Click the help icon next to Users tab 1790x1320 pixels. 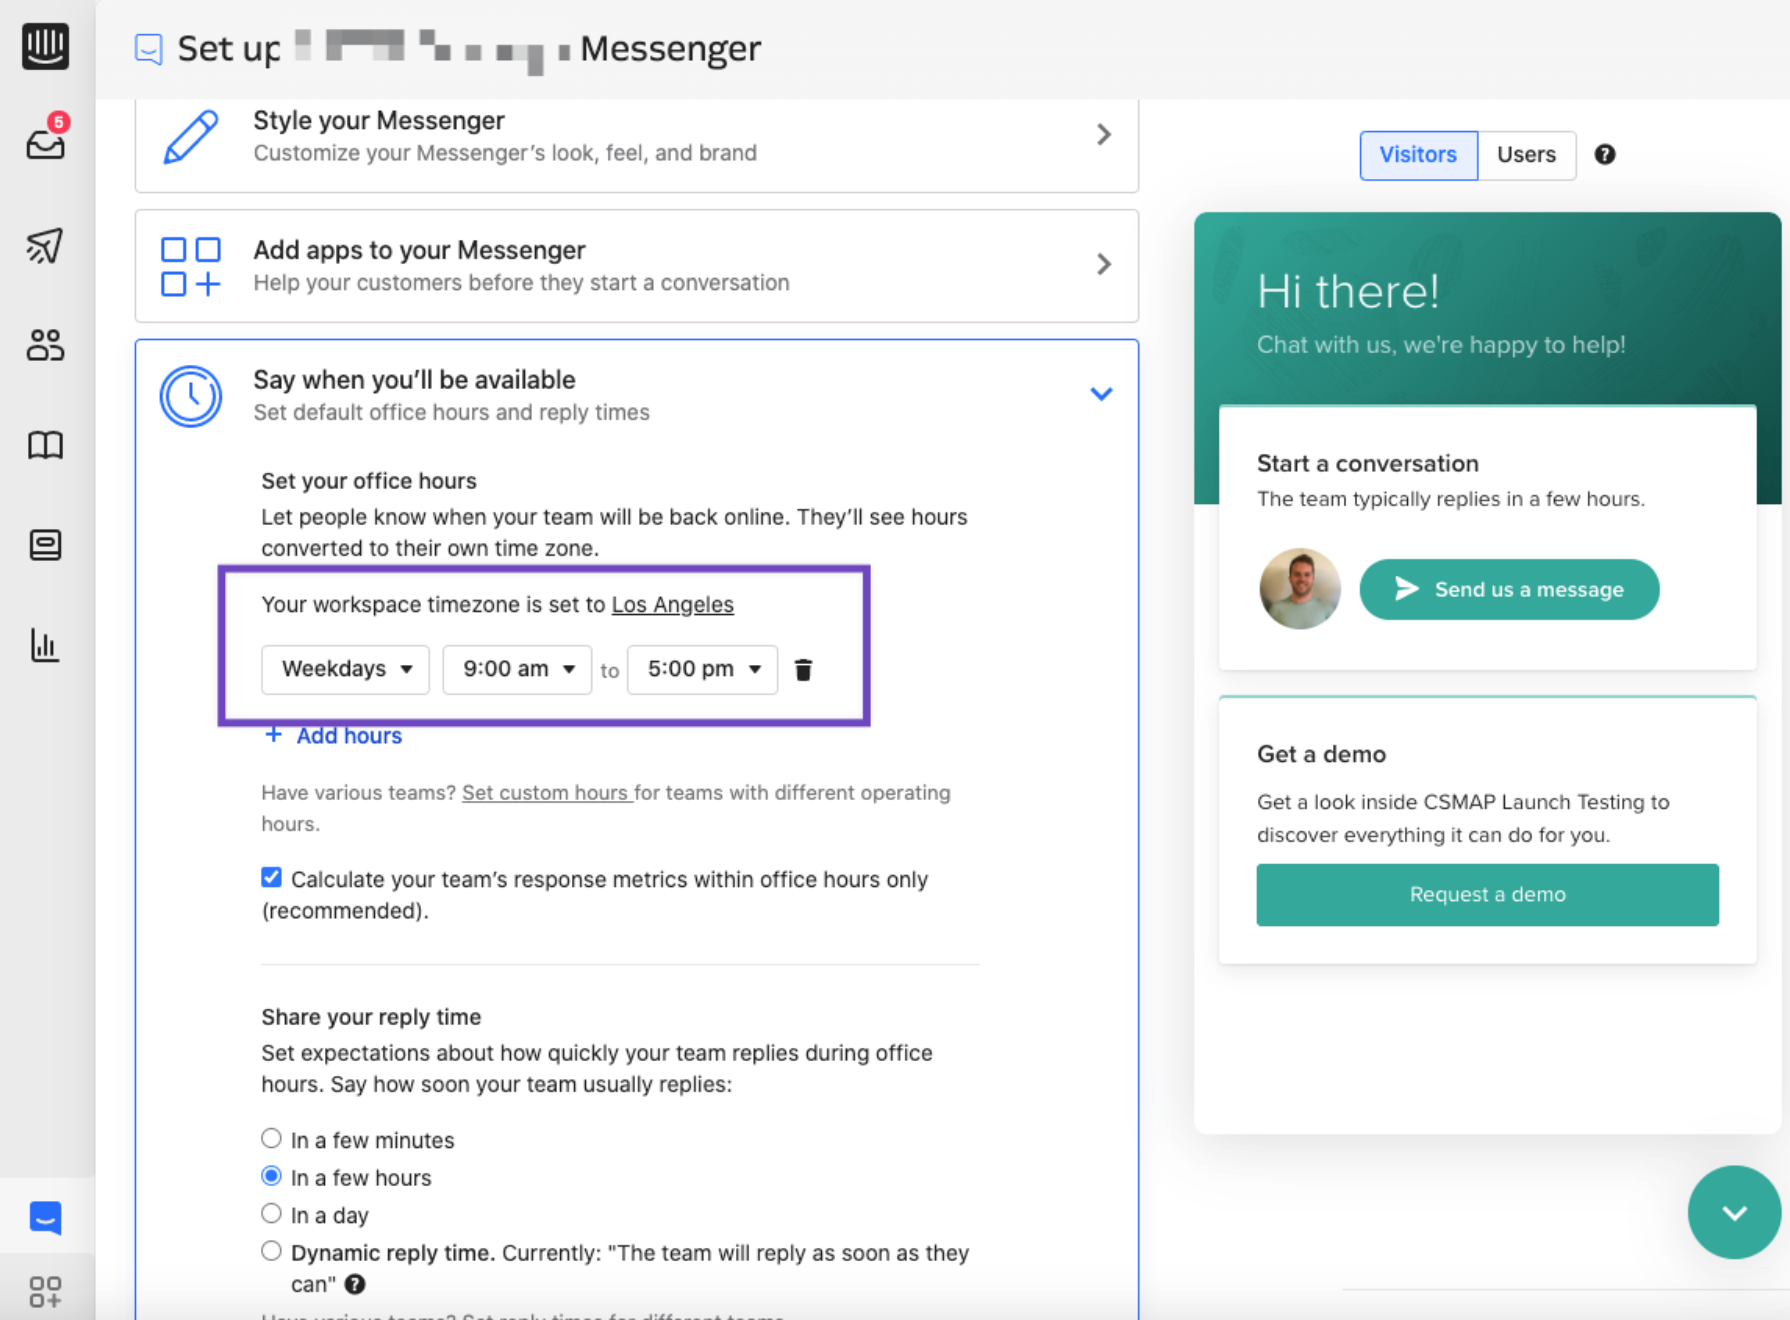tap(1605, 154)
